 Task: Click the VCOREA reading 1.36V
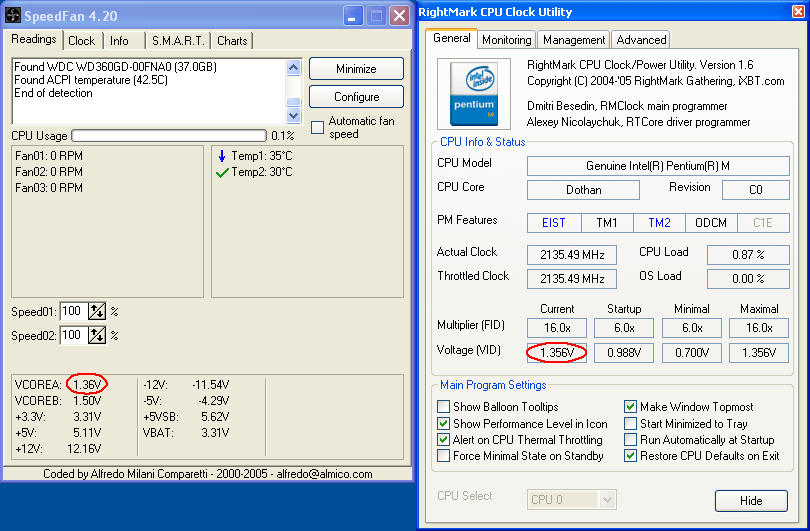[x=87, y=385]
